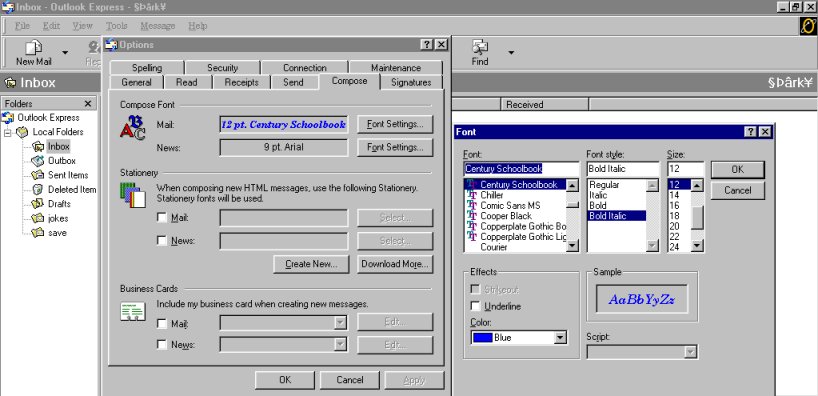The image size is (818, 396).
Task: Select Comic Sans MS in font list
Action: tap(510, 206)
